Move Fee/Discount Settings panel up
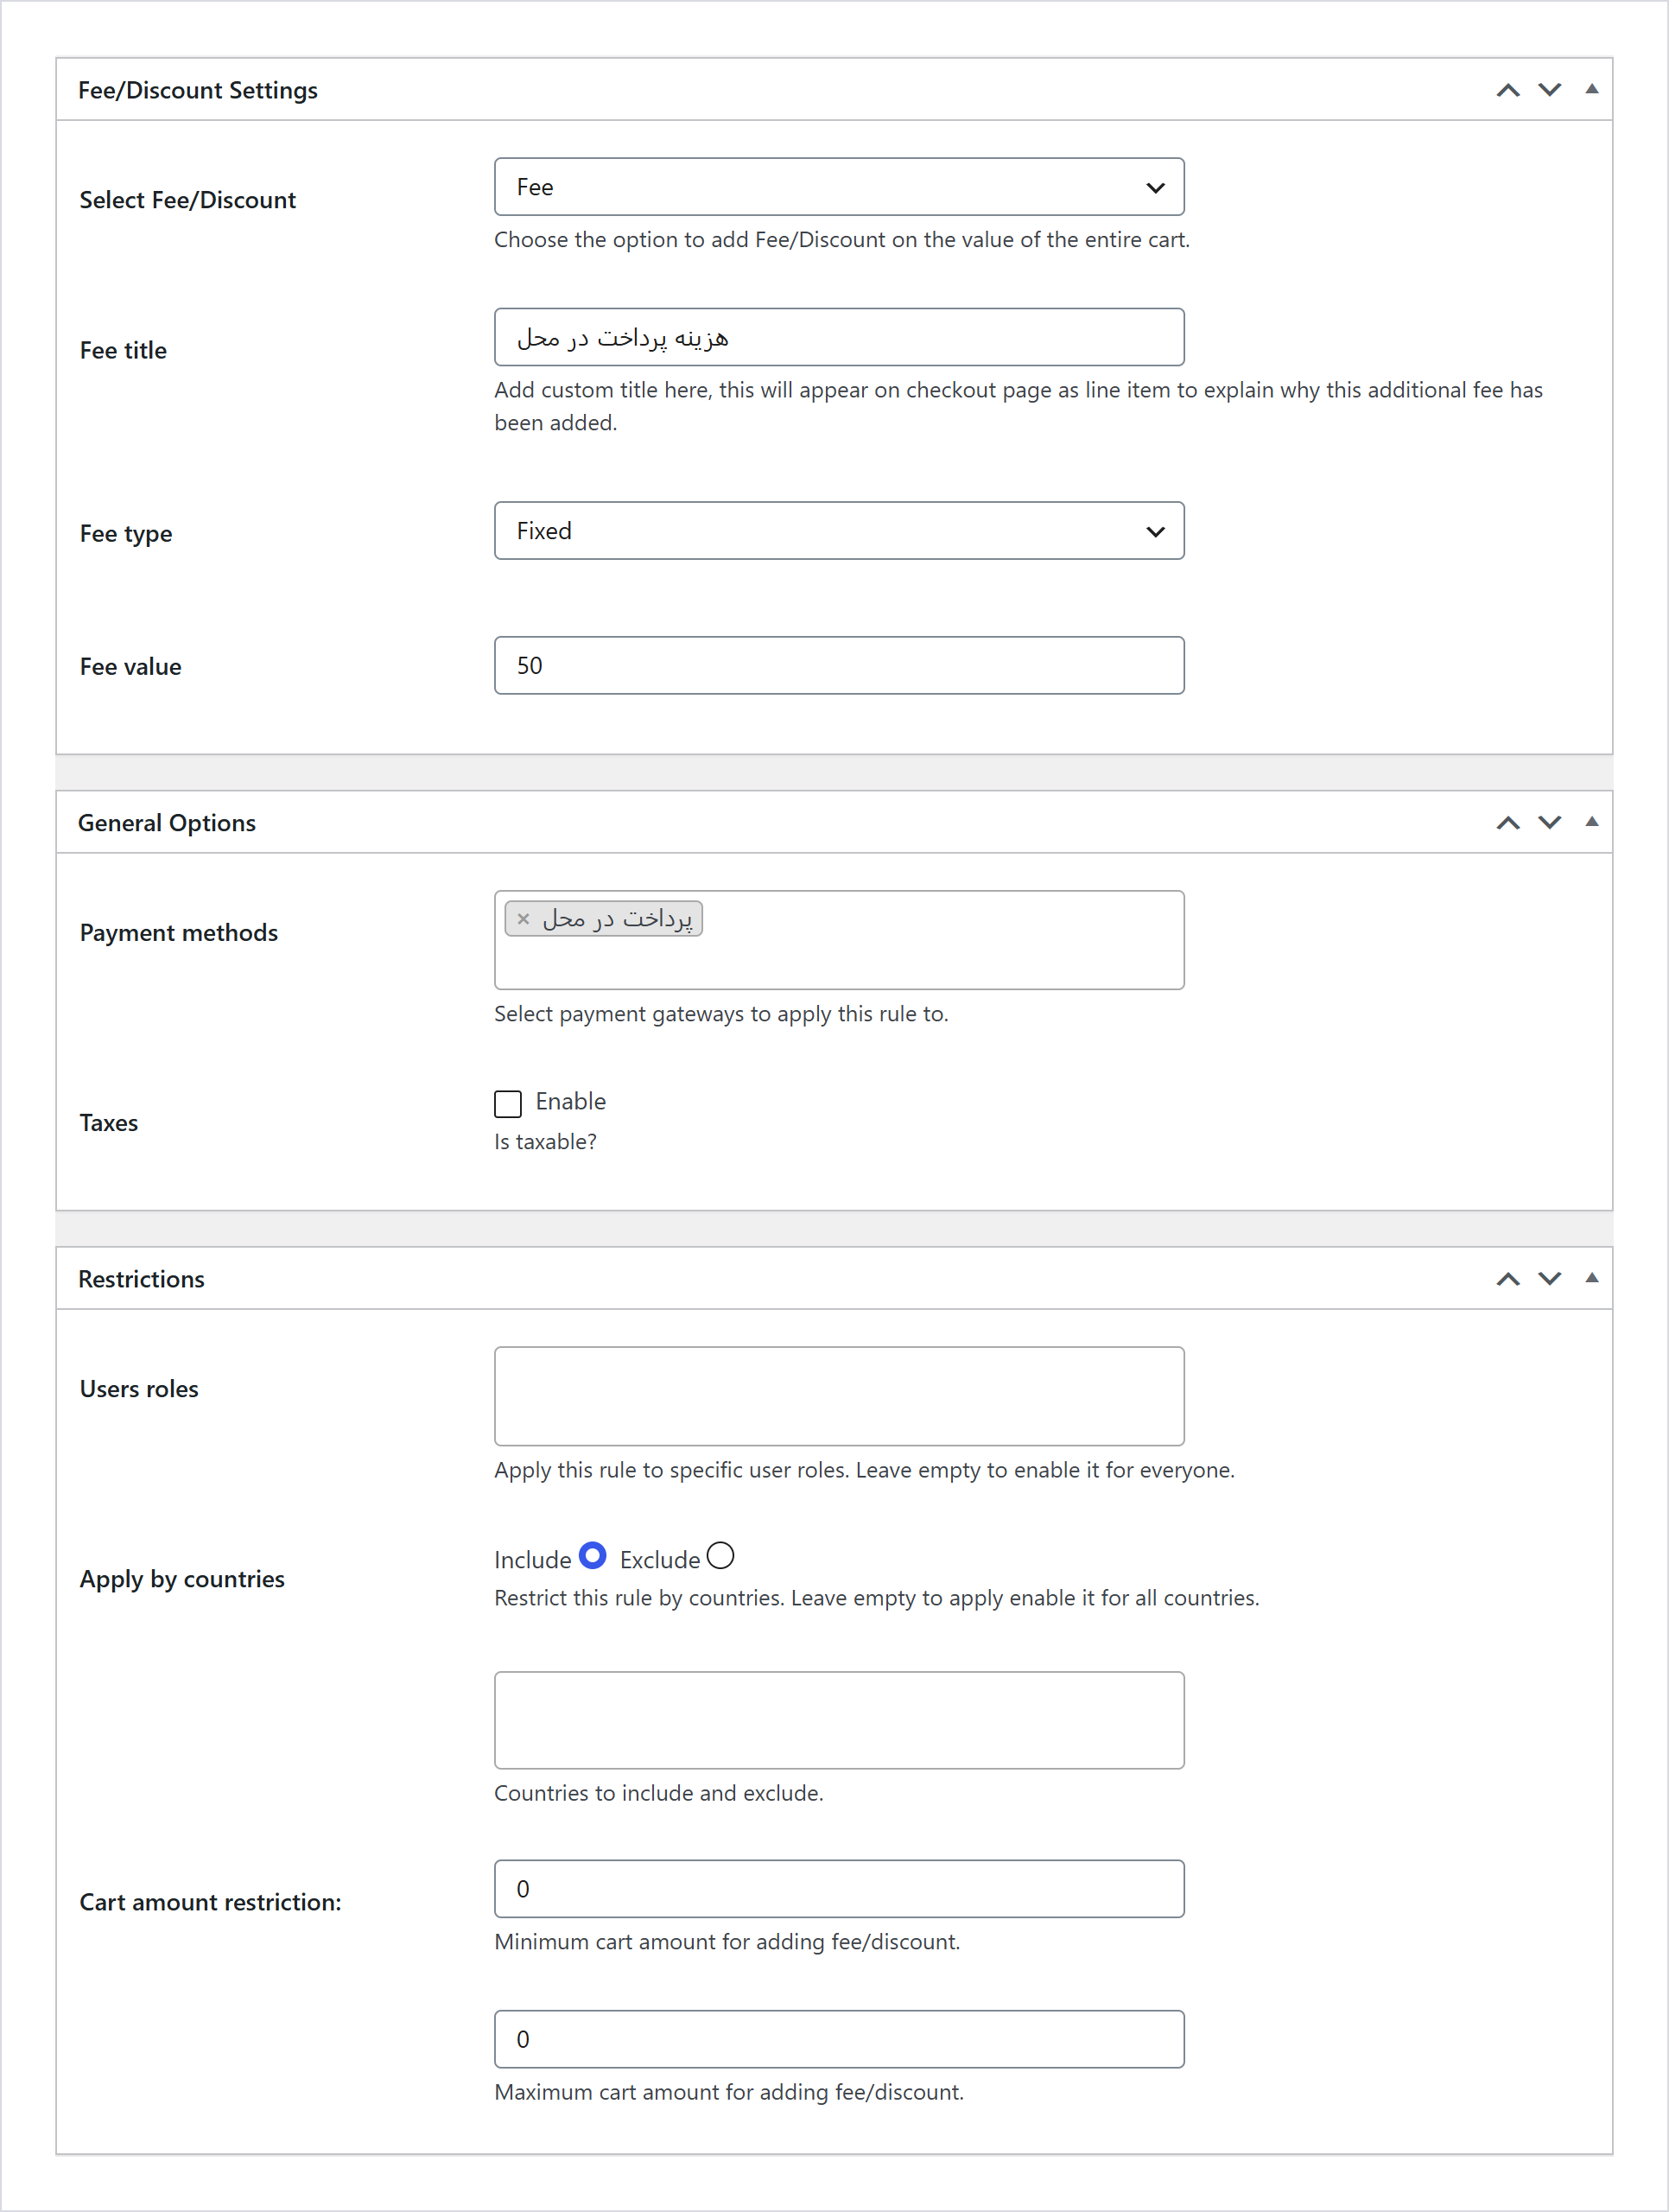Image resolution: width=1669 pixels, height=2212 pixels. tap(1507, 90)
